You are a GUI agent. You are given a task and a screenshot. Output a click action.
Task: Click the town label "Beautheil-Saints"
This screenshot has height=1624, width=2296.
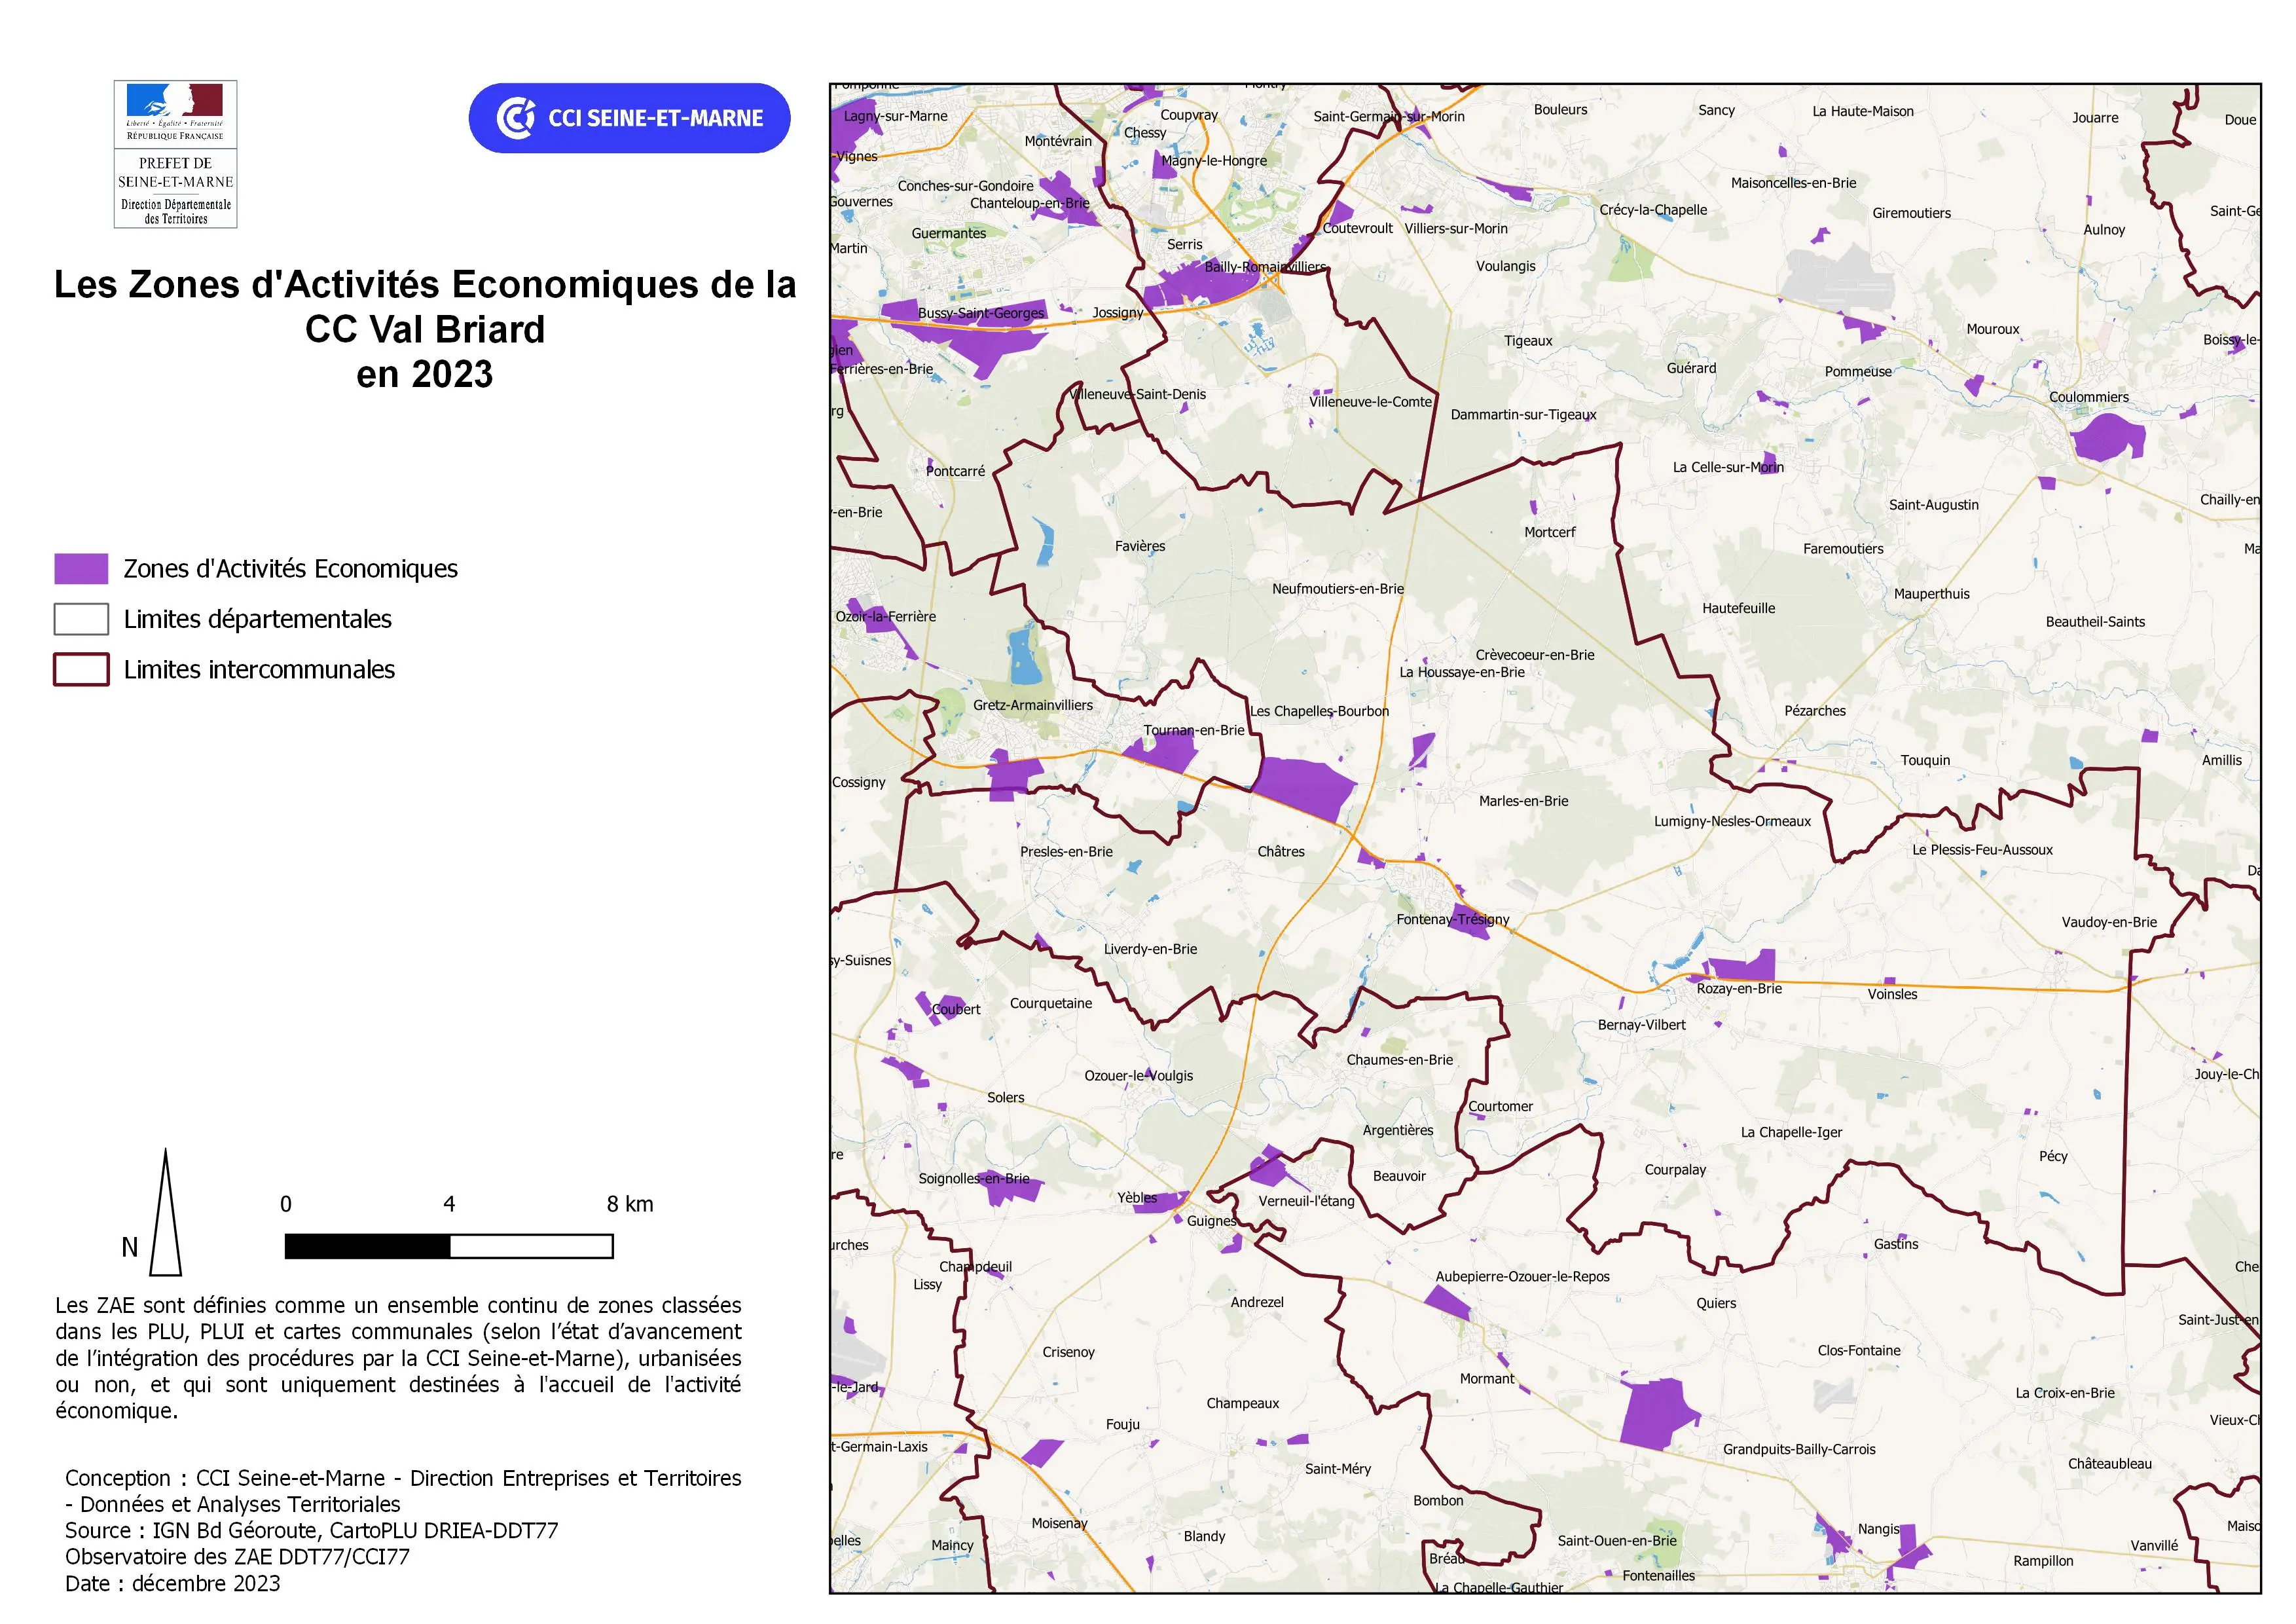2095,622
